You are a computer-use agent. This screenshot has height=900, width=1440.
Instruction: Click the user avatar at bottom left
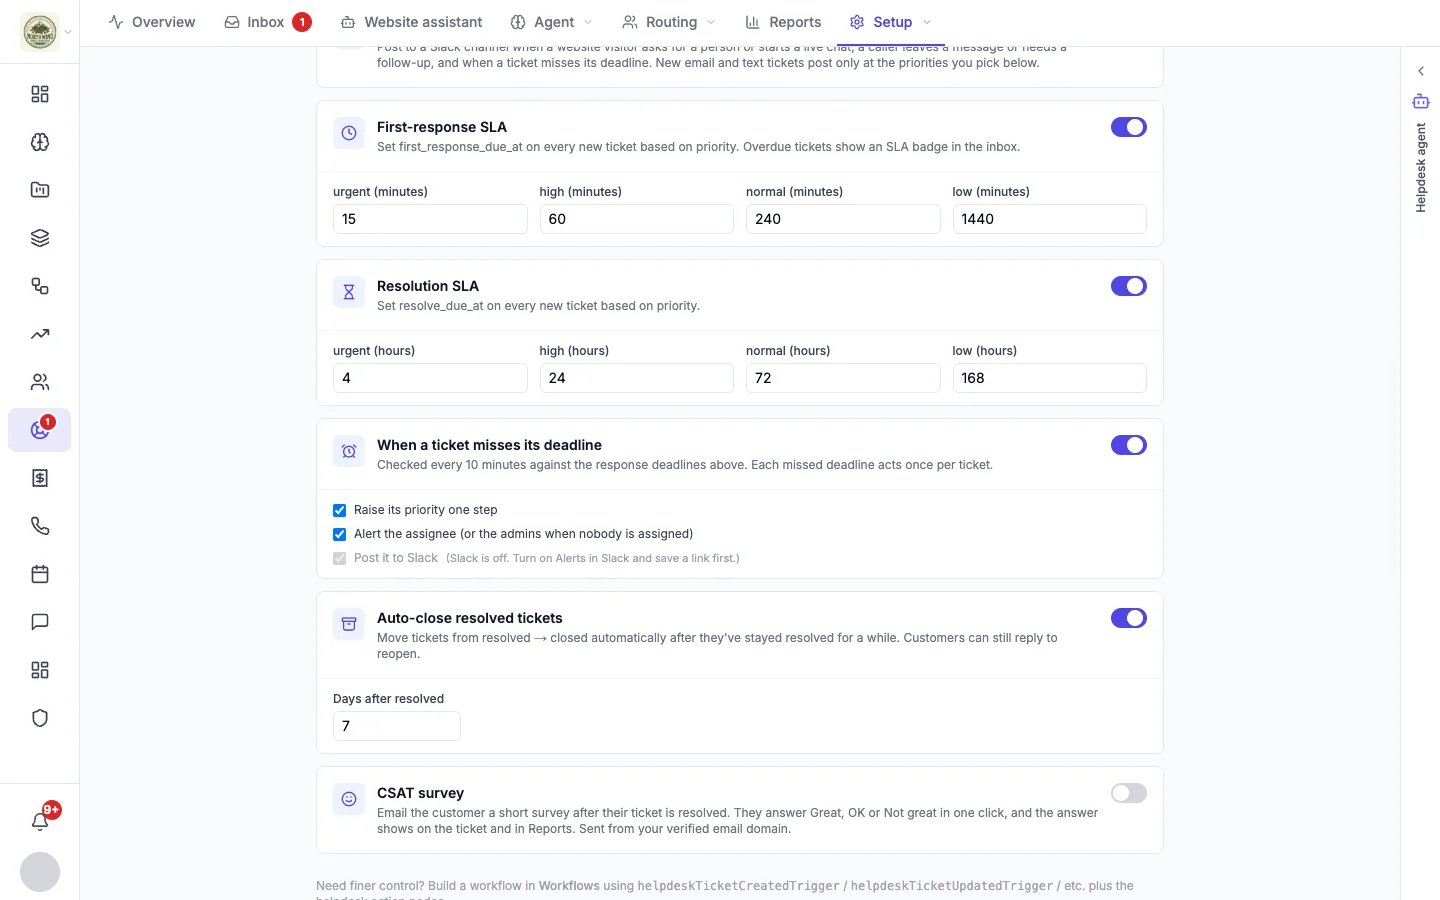click(40, 872)
